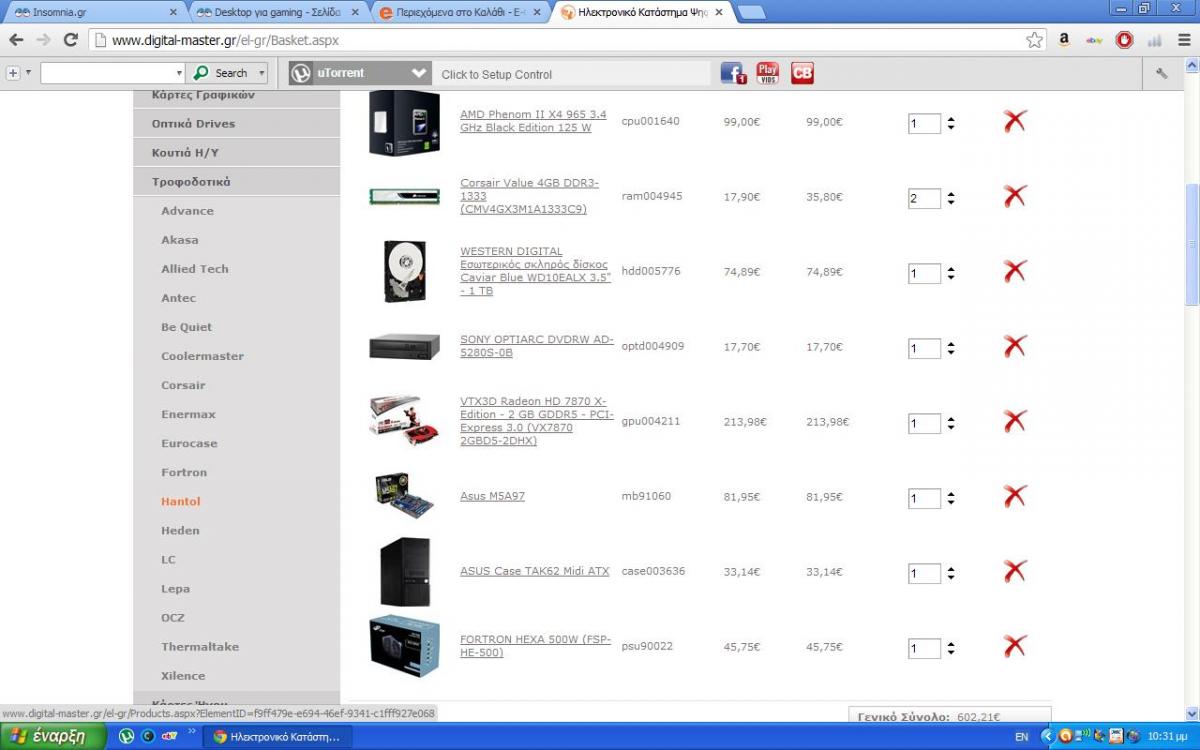Adjust quantity stepper for Asus M5A97 row
The width and height of the screenshot is (1200, 750).
coord(950,499)
